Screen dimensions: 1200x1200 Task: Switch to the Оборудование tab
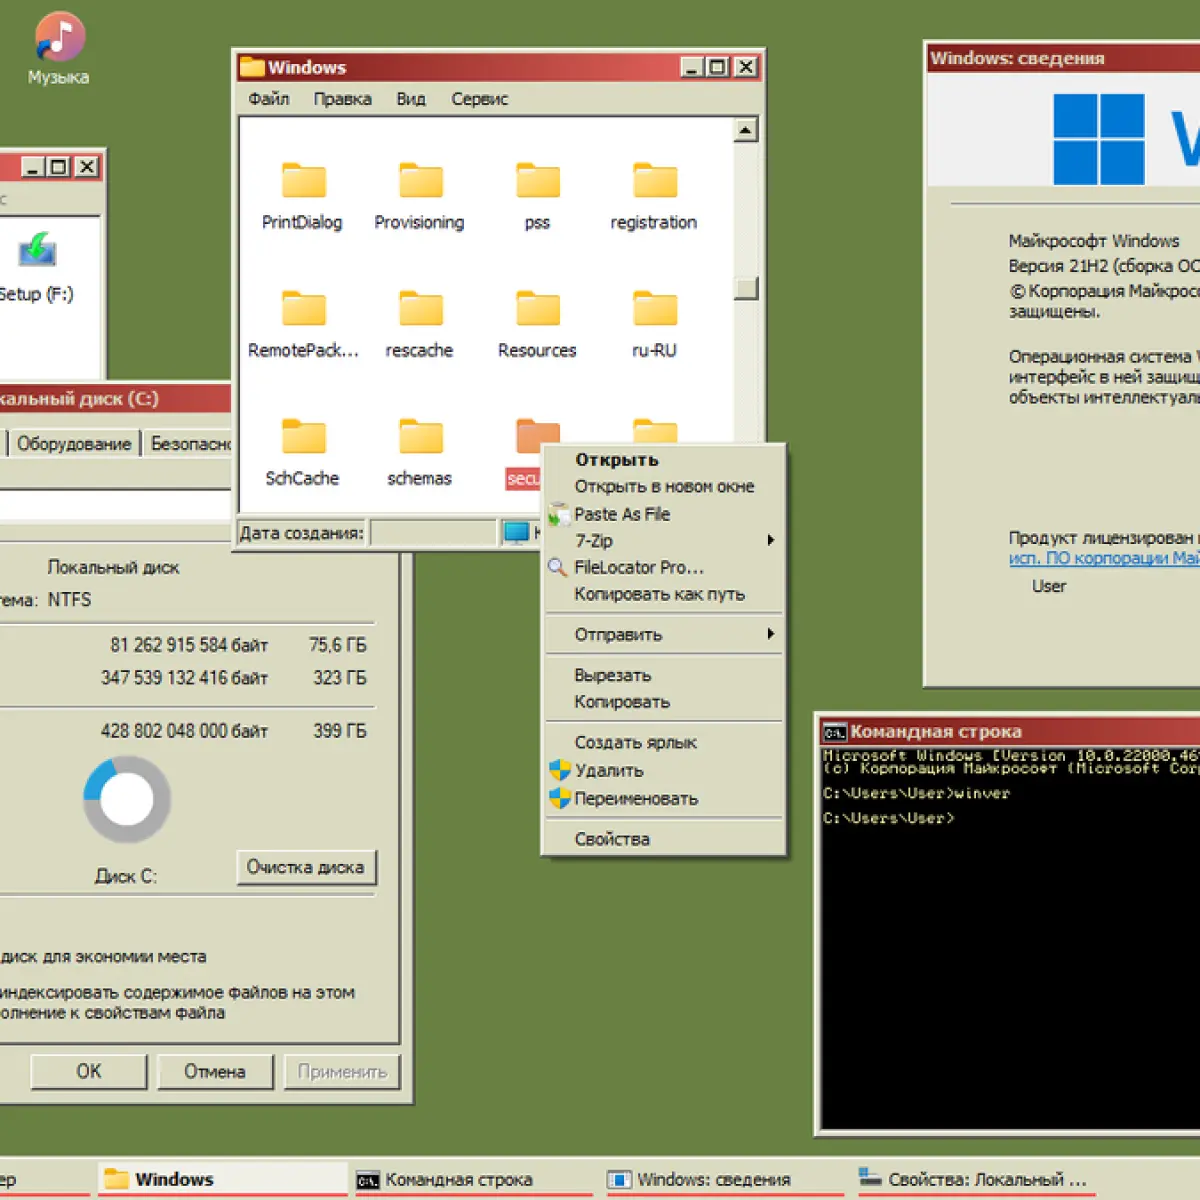click(x=74, y=444)
